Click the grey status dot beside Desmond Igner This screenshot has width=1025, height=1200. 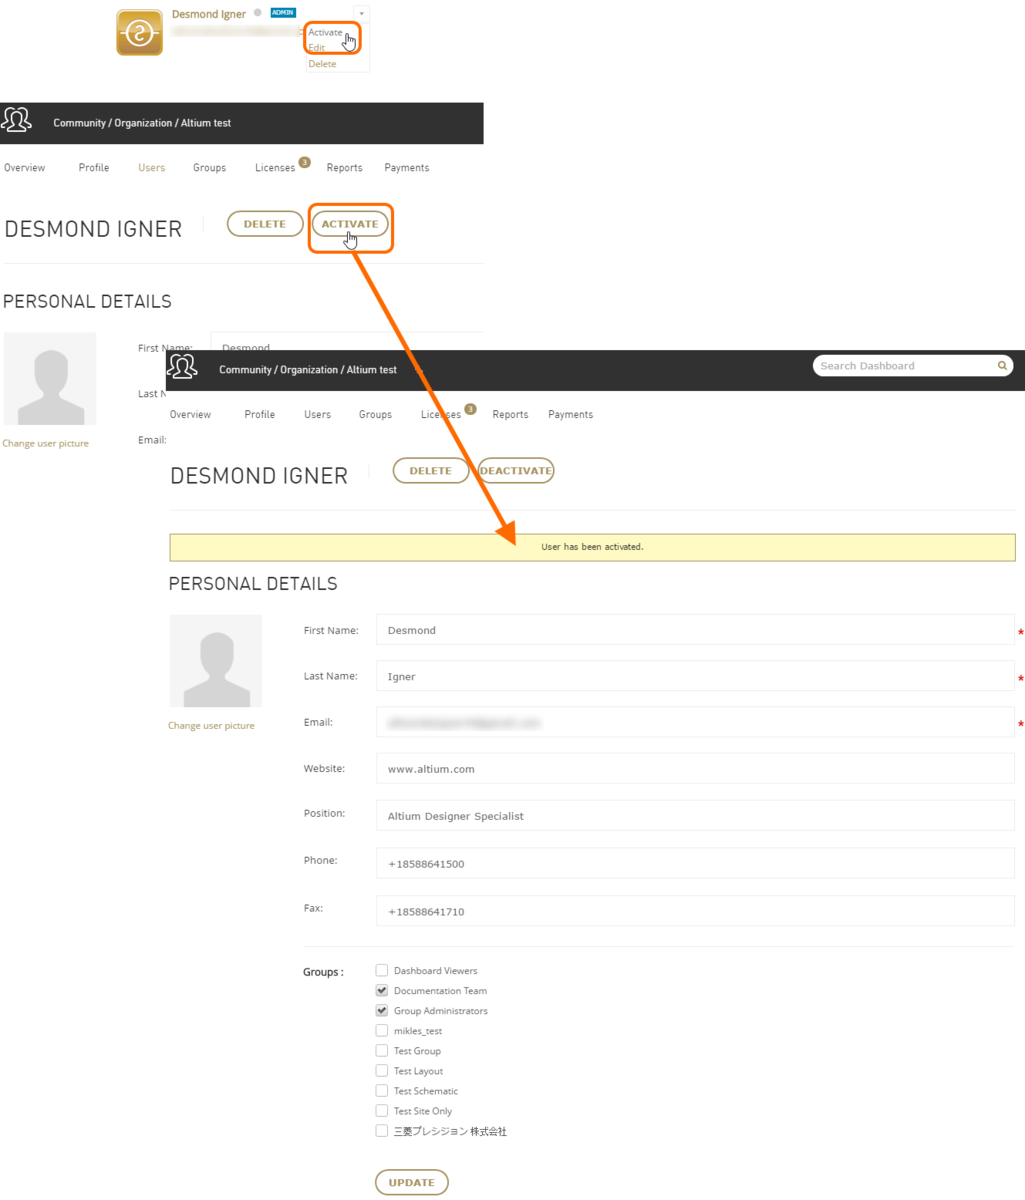[x=258, y=13]
